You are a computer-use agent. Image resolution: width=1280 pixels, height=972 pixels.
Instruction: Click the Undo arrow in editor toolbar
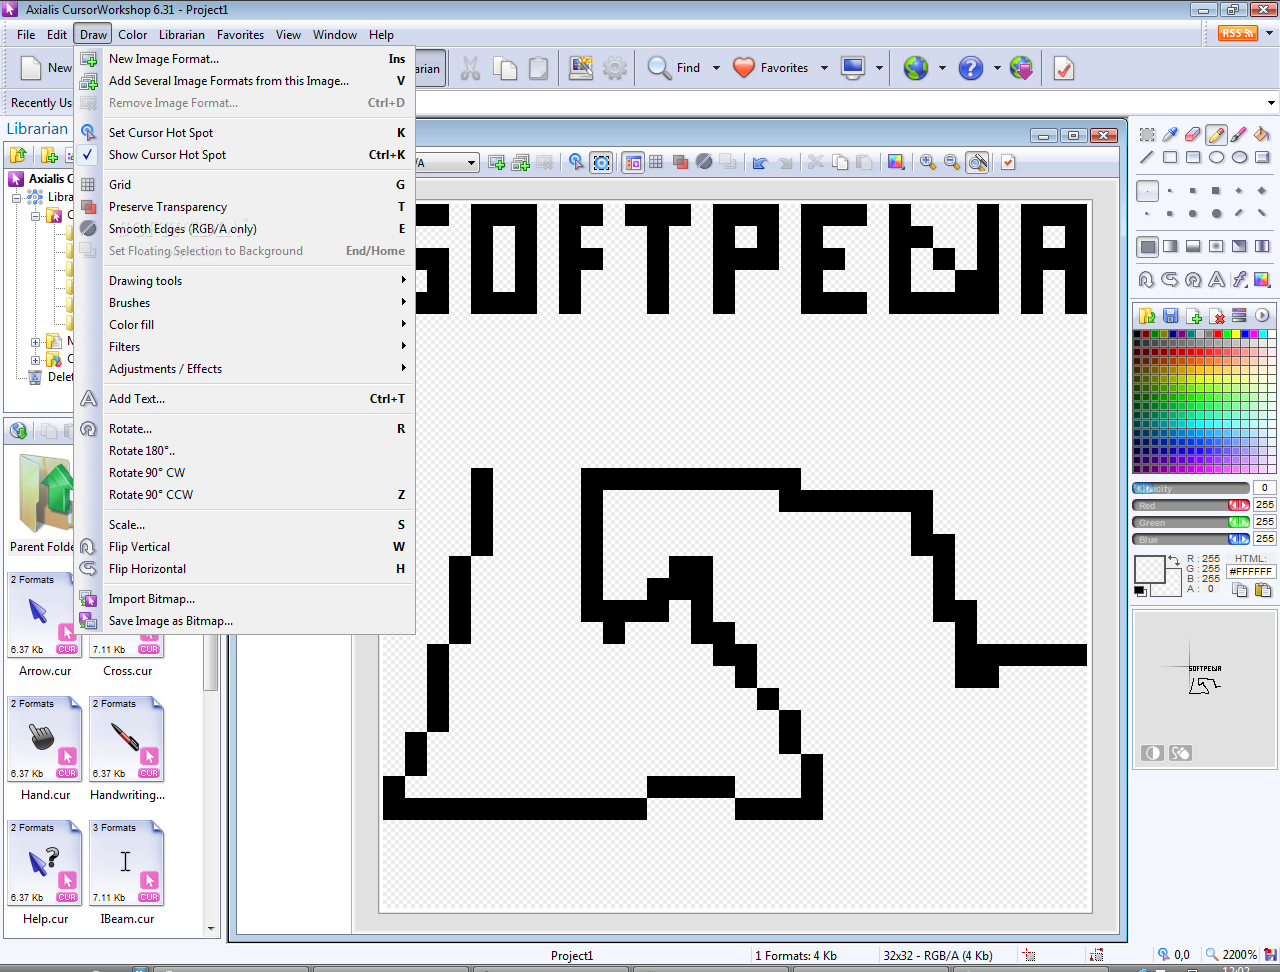tap(760, 162)
